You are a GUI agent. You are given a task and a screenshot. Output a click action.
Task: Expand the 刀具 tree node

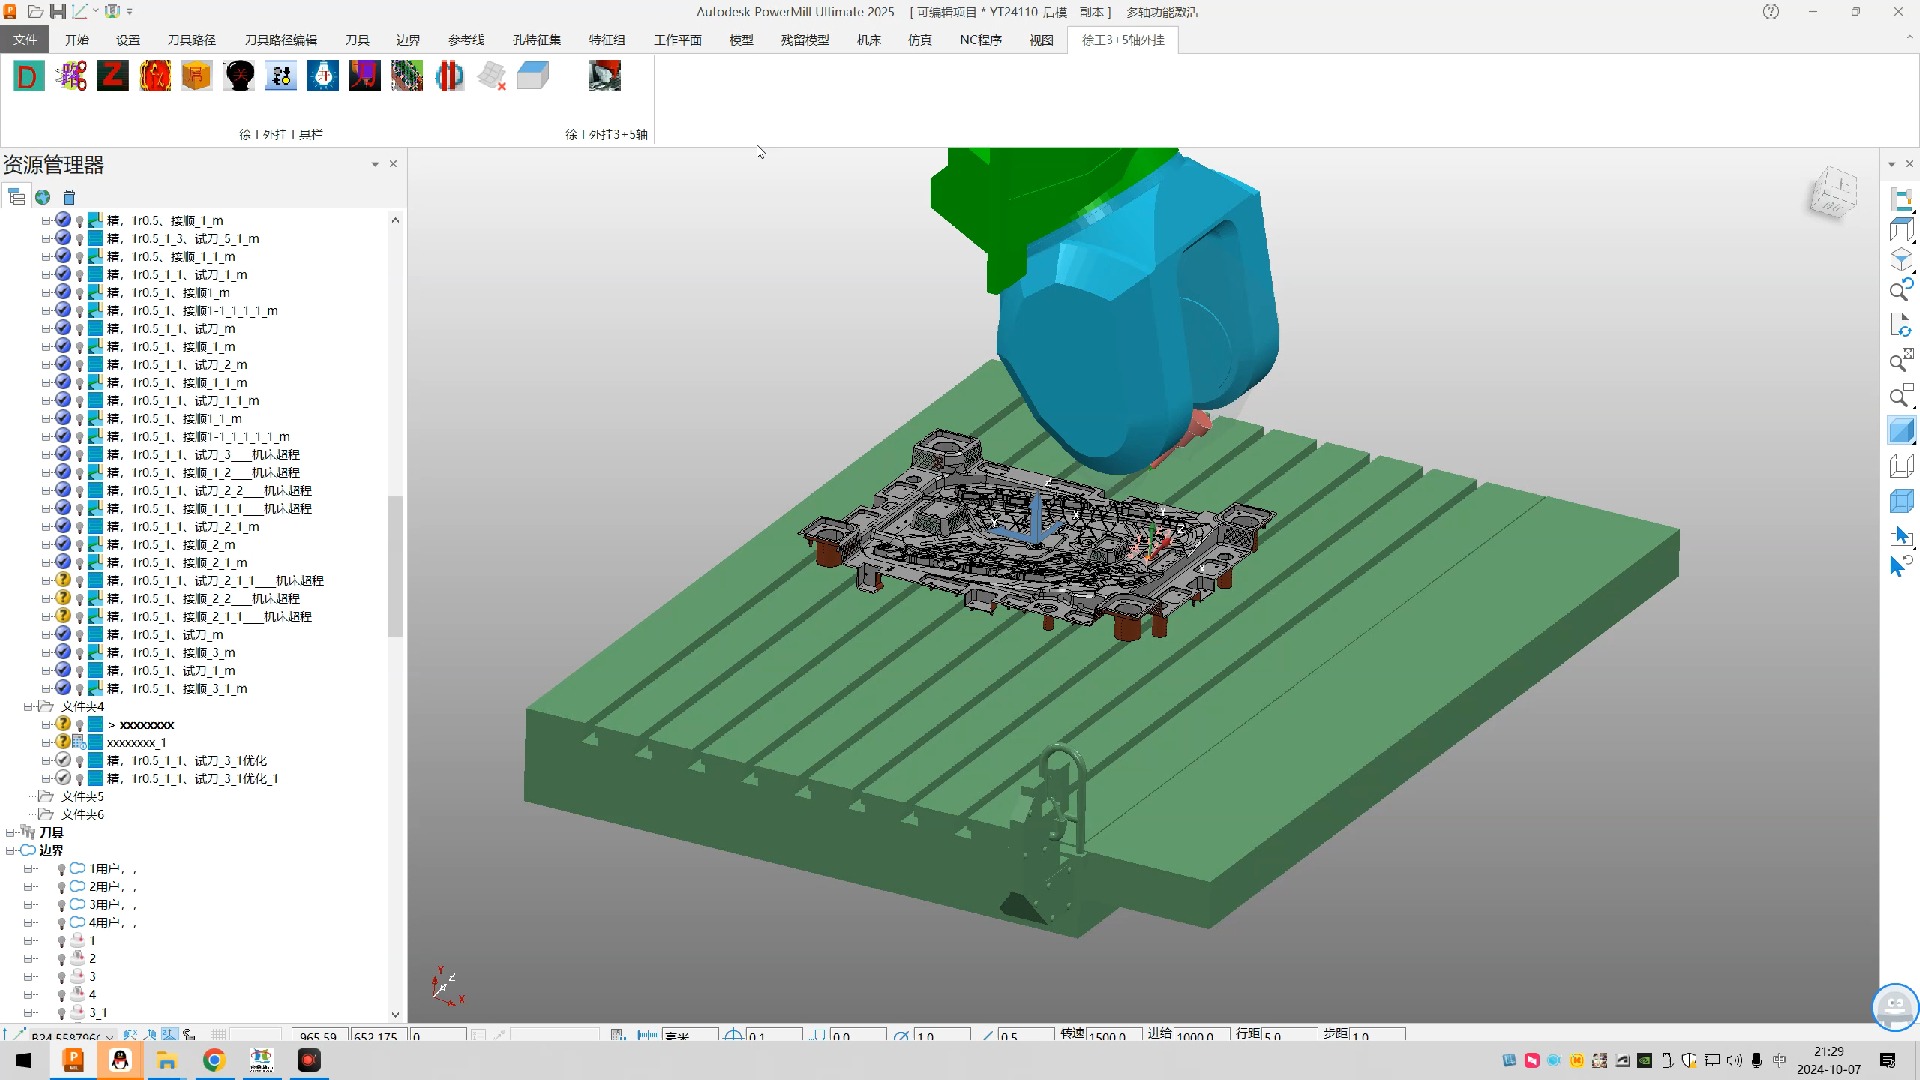tap(10, 833)
